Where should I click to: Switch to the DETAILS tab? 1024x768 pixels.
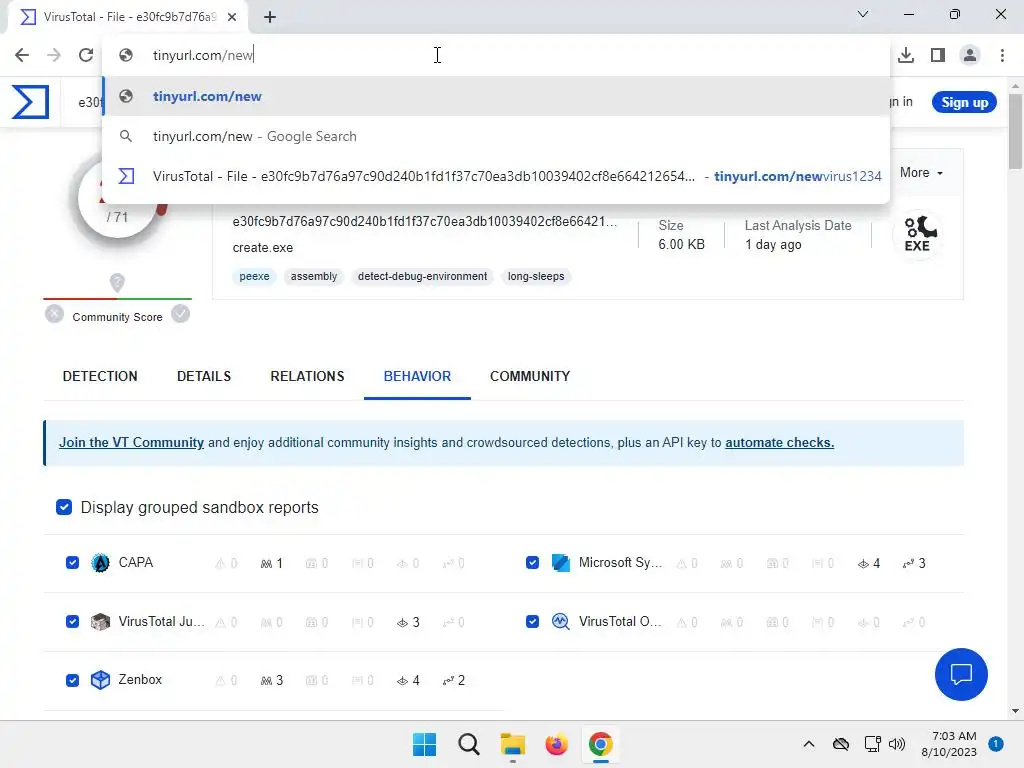204,376
